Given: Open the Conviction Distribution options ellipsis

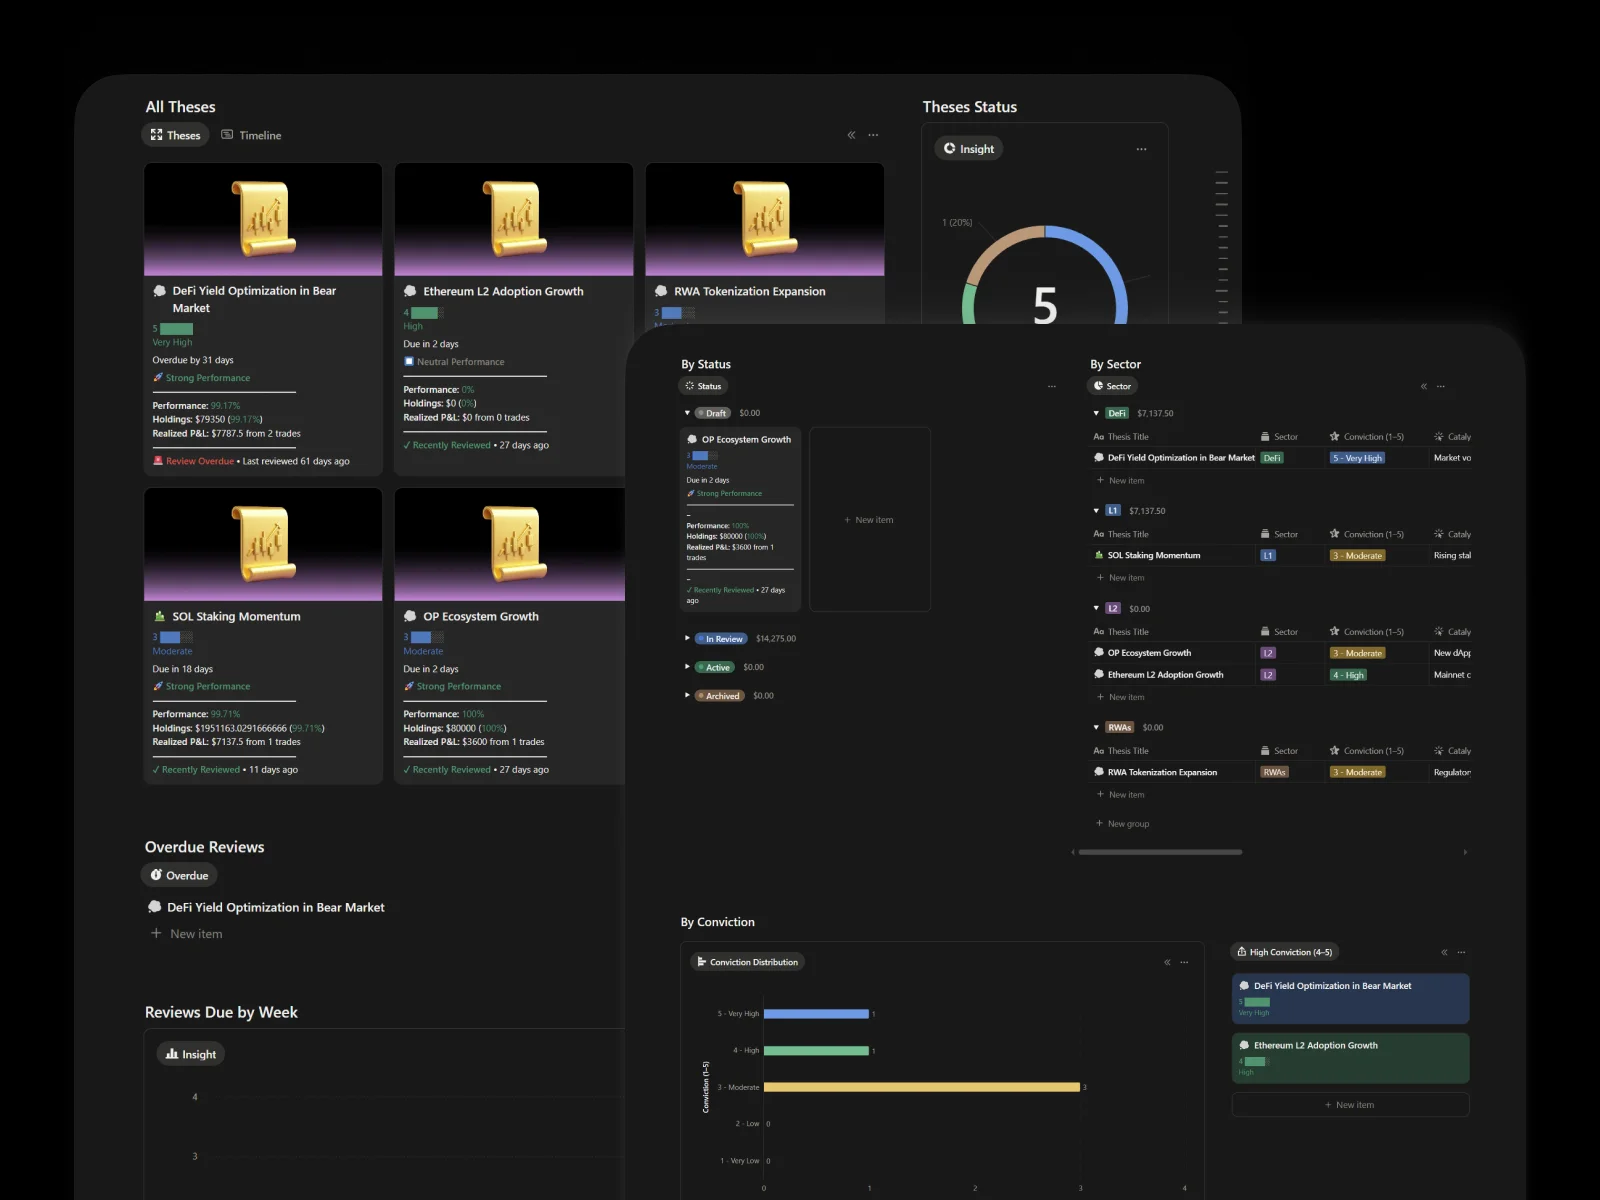Looking at the screenshot, I should tap(1184, 962).
